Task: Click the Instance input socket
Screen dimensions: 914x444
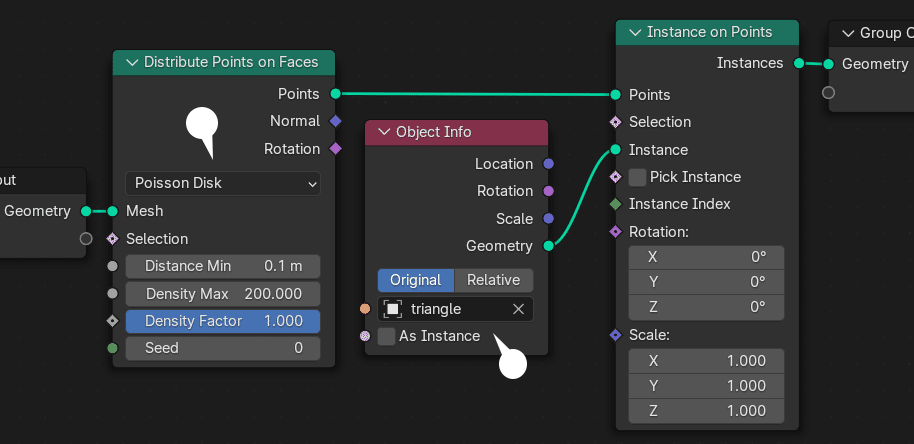Action: 615,150
